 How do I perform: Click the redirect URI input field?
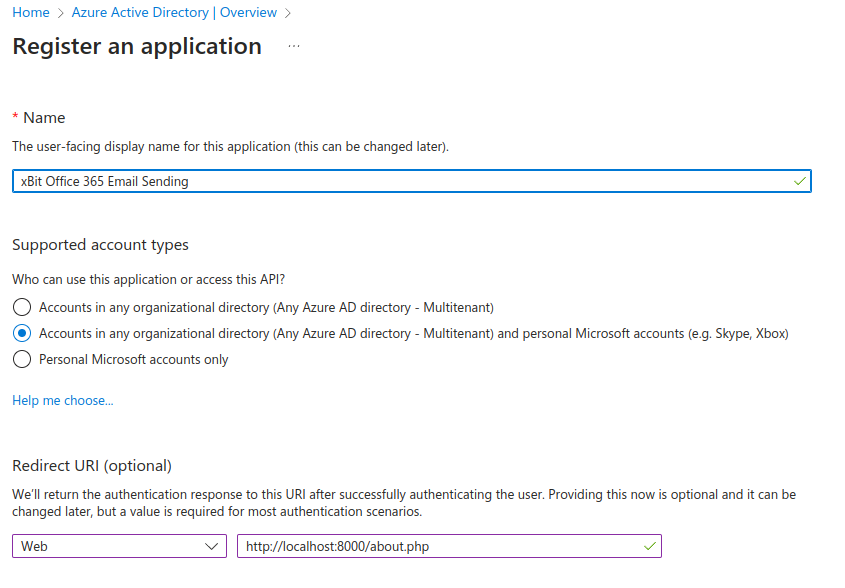tap(449, 546)
